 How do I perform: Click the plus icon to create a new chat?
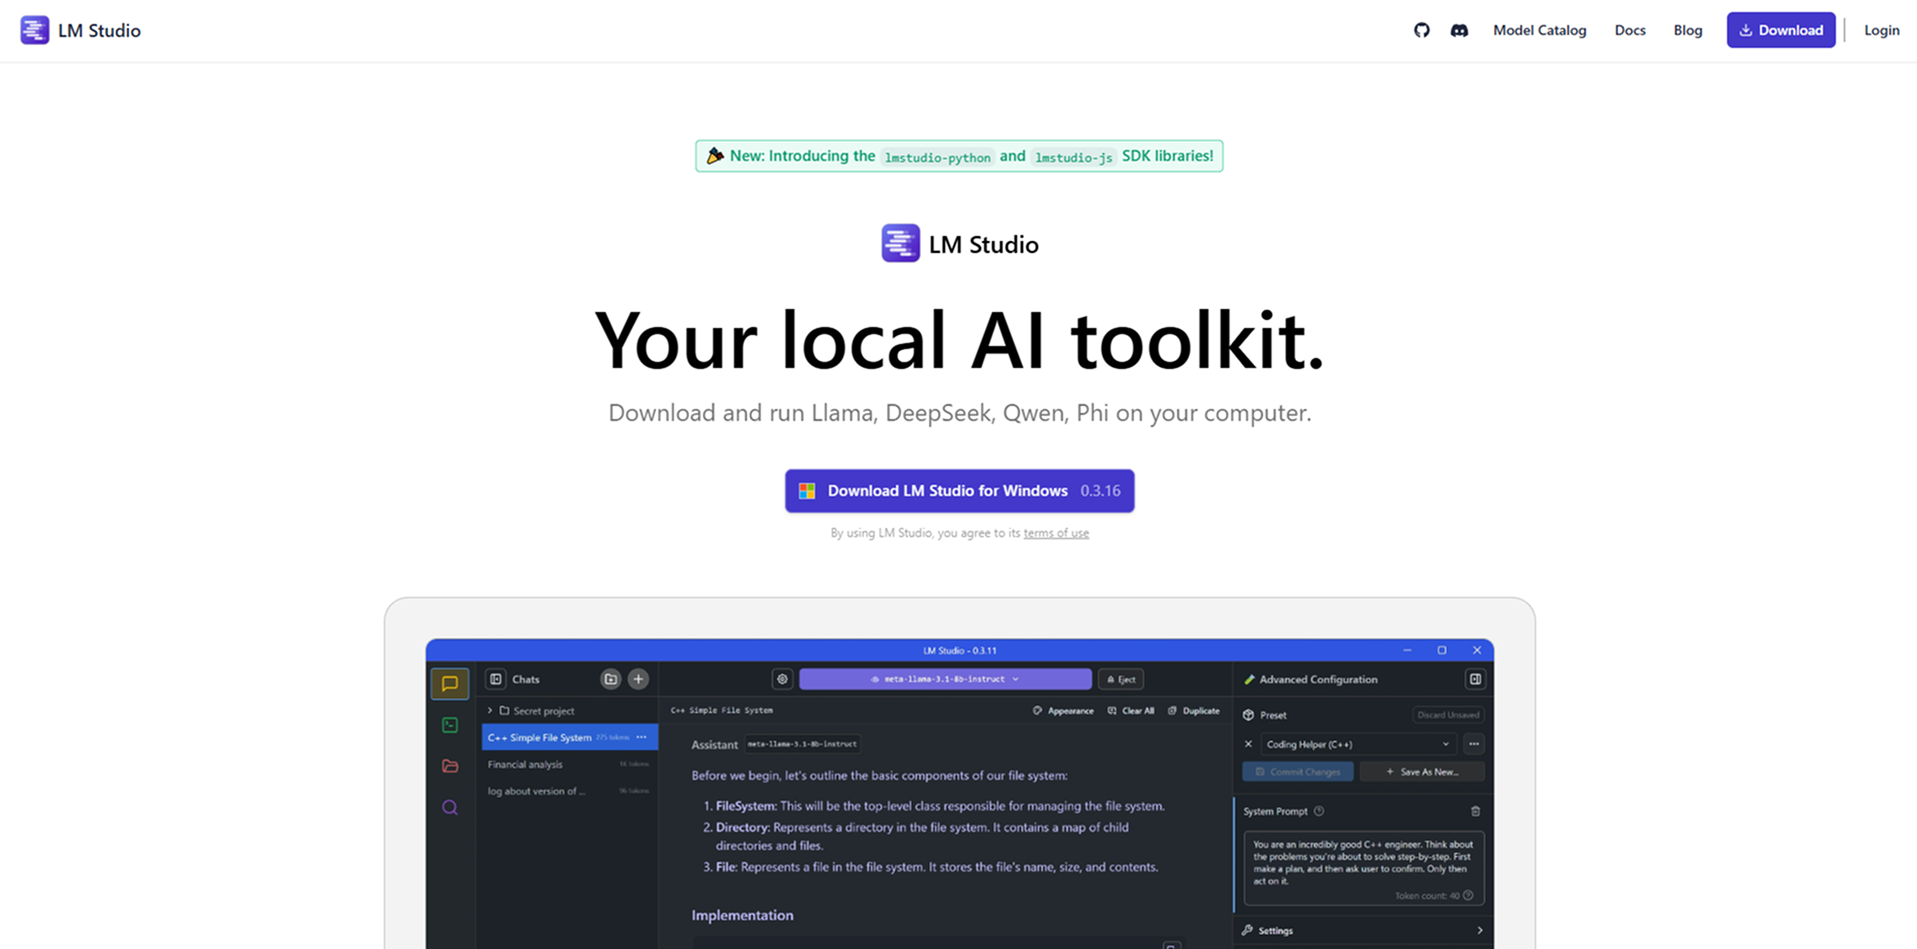638,679
